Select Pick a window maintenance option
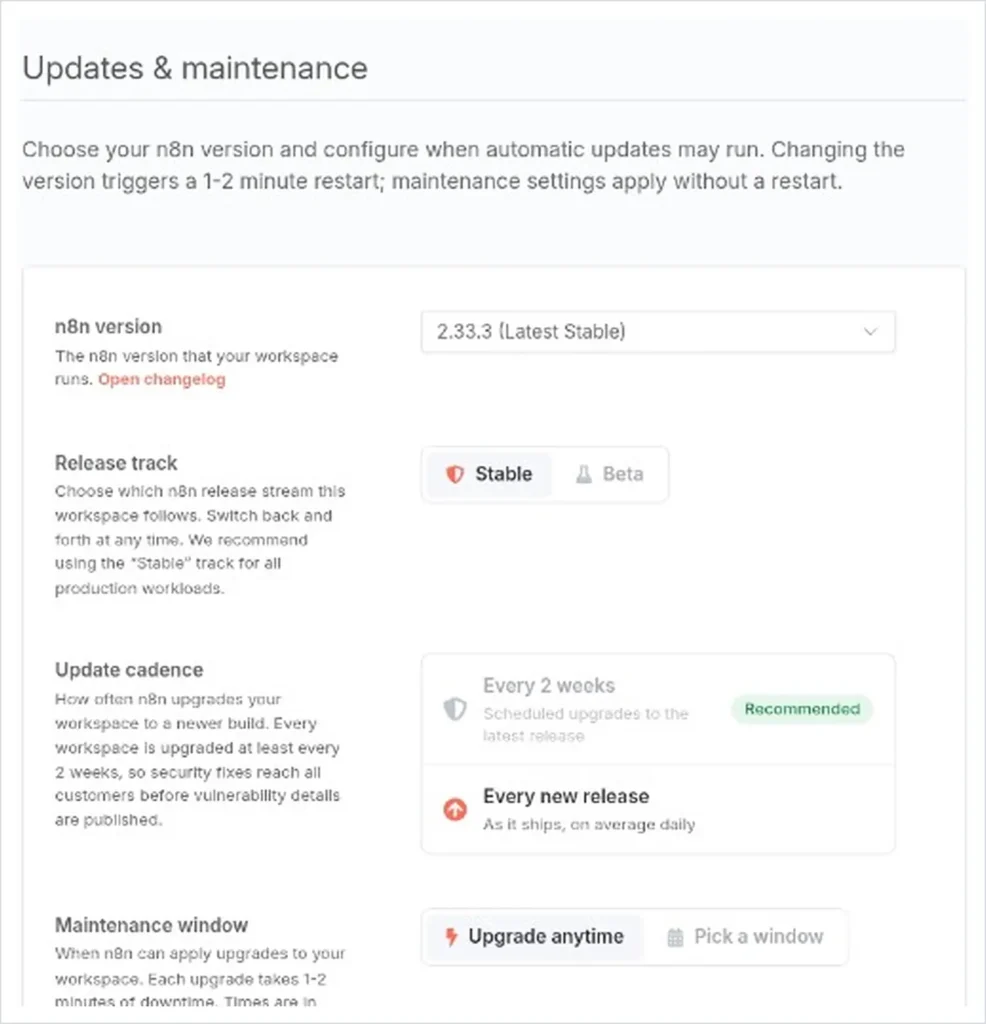 (x=745, y=937)
